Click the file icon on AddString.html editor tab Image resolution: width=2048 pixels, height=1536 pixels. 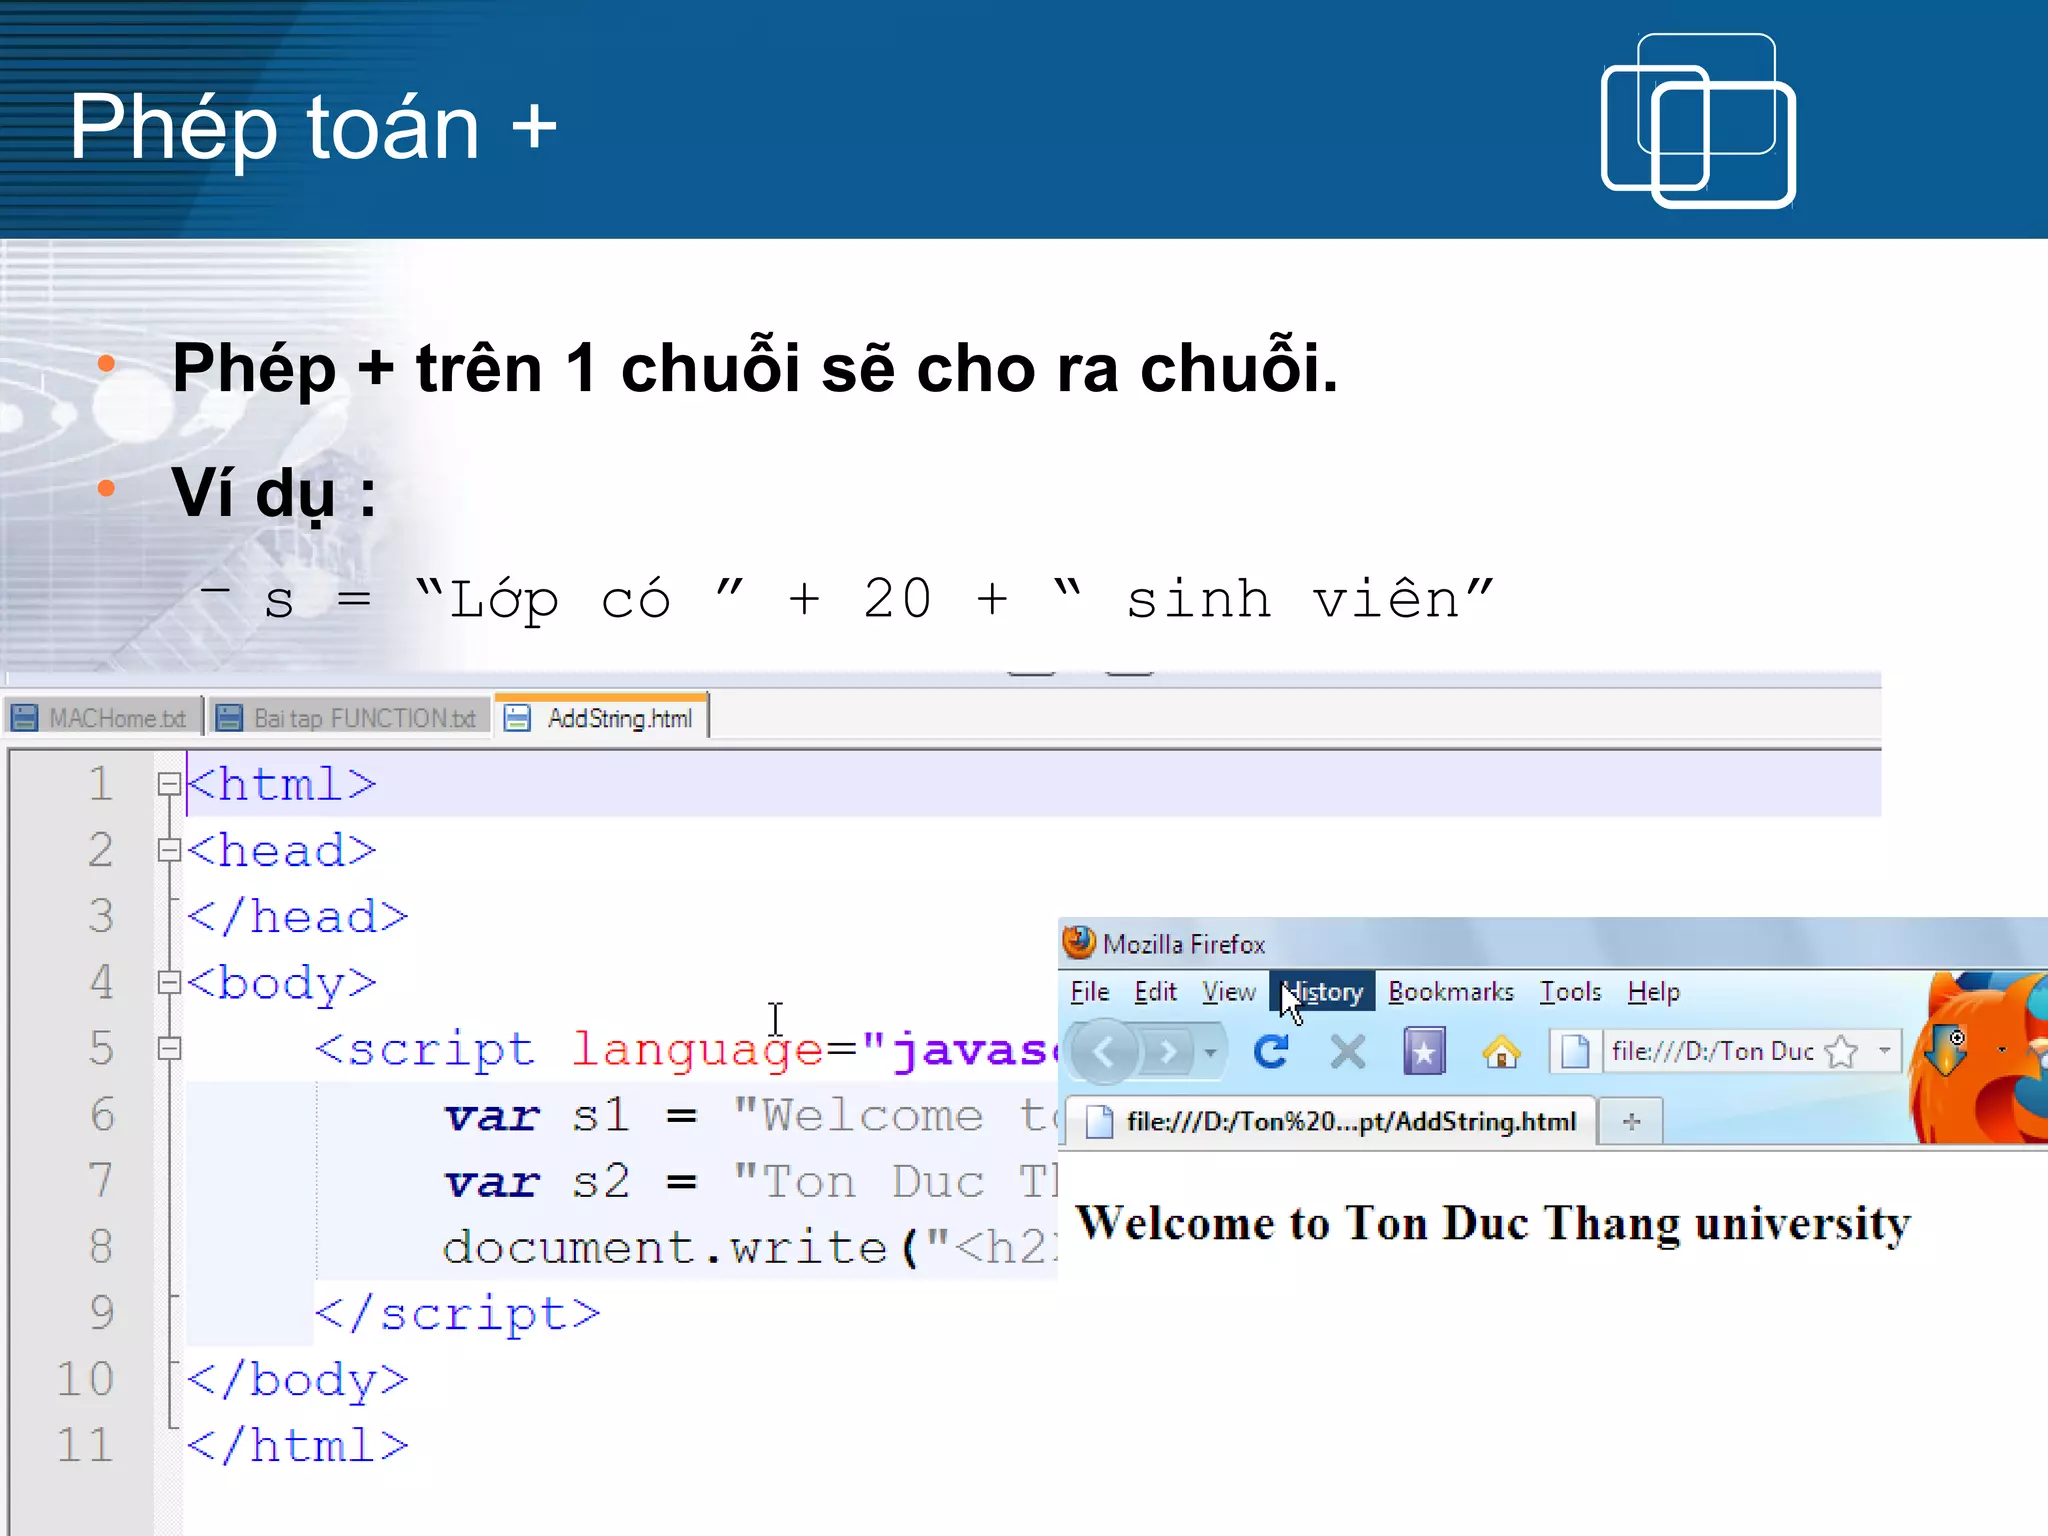click(517, 718)
